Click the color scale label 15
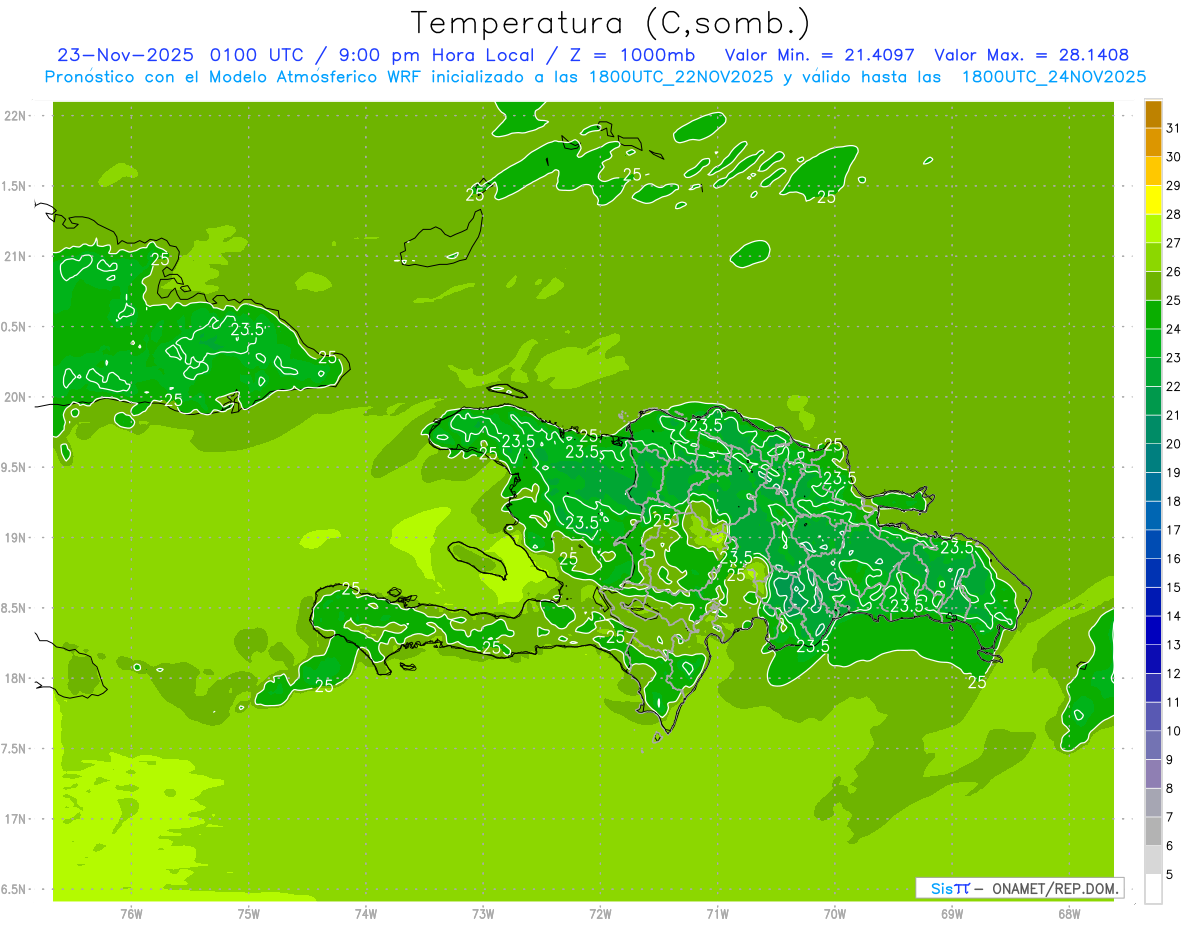 click(x=1175, y=588)
